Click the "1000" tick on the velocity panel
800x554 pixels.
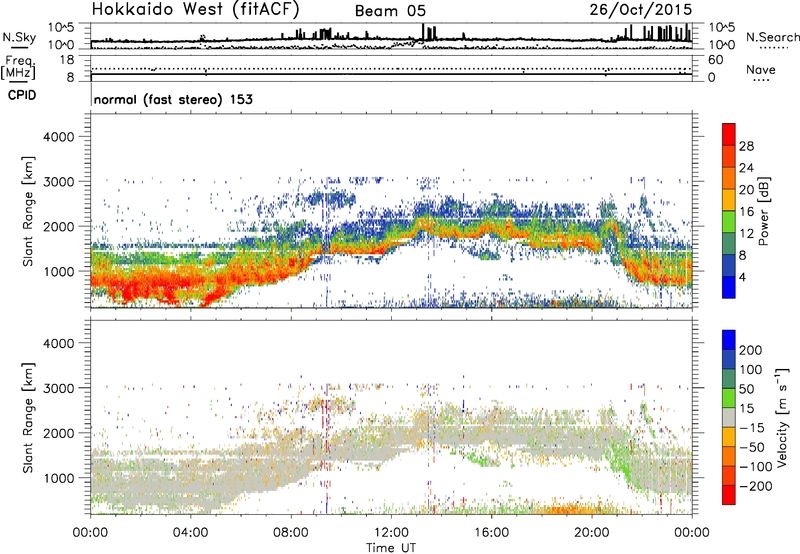58,478
